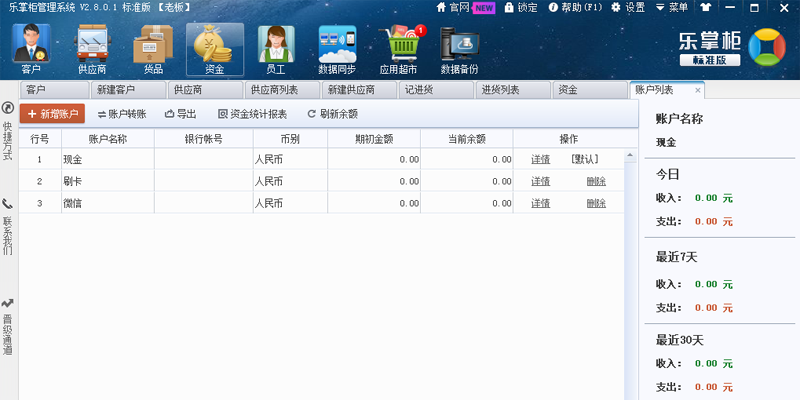Switch to the 供应商 tab
Image resolution: width=800 pixels, height=400 pixels.
pos(206,90)
